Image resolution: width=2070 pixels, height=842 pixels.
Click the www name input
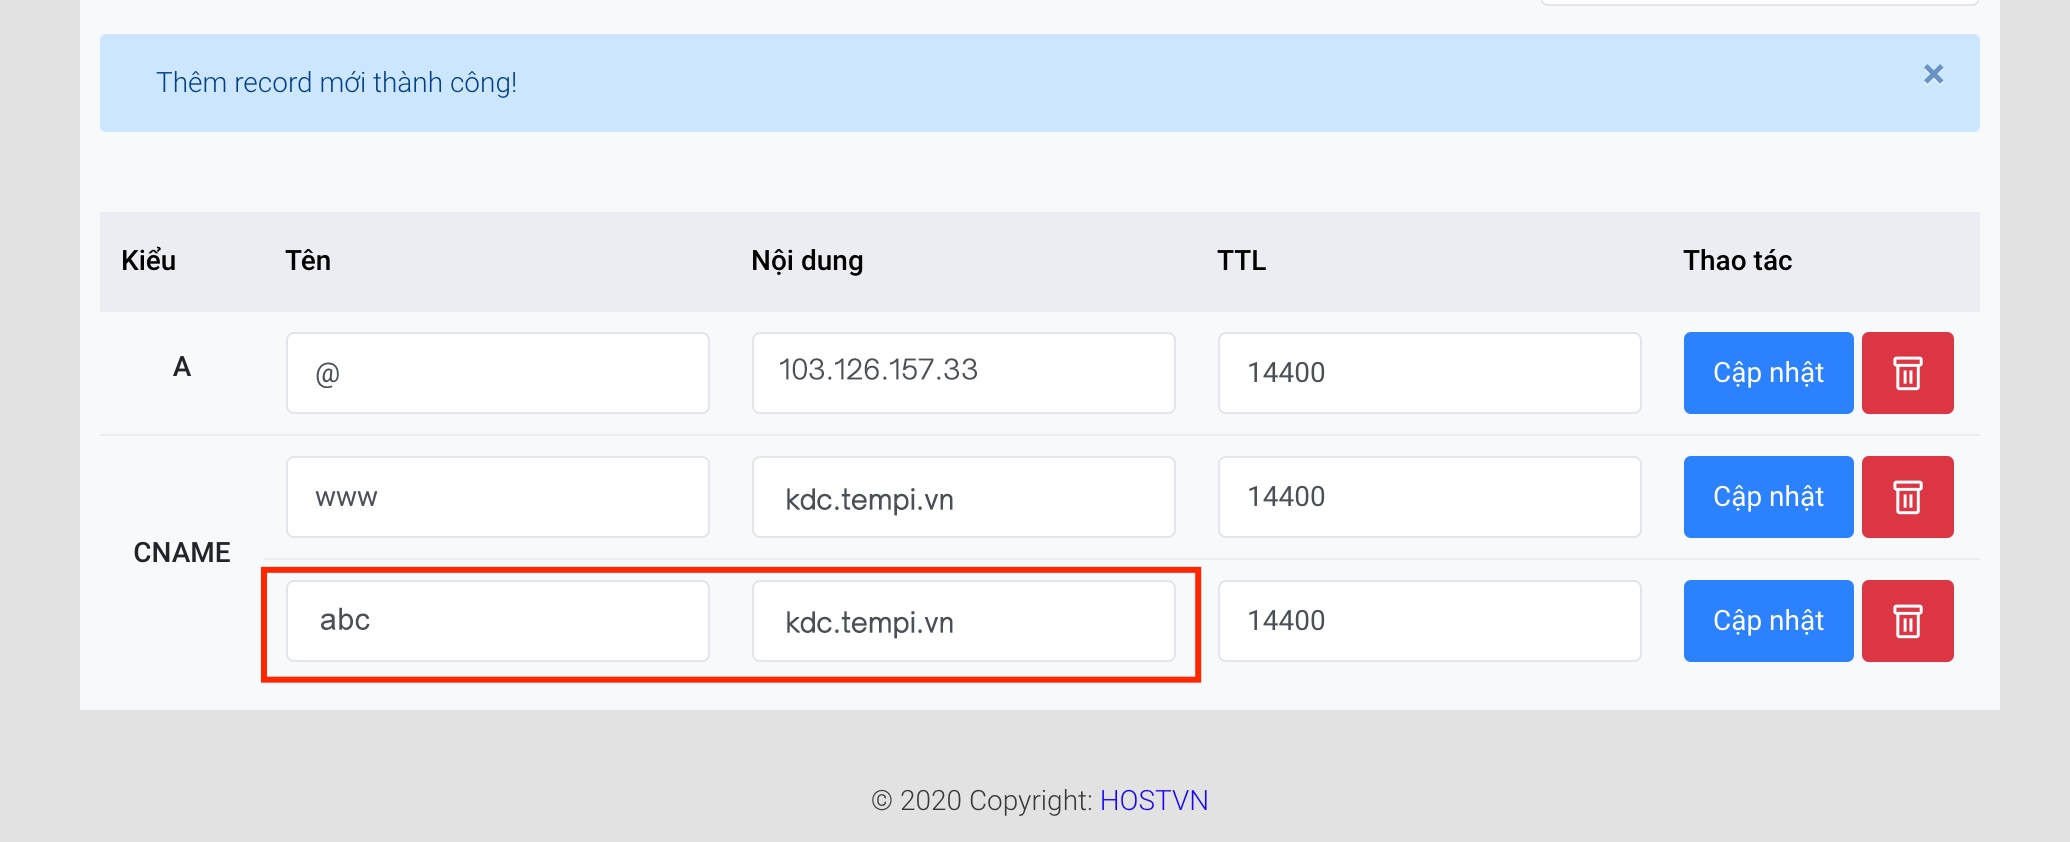497,497
